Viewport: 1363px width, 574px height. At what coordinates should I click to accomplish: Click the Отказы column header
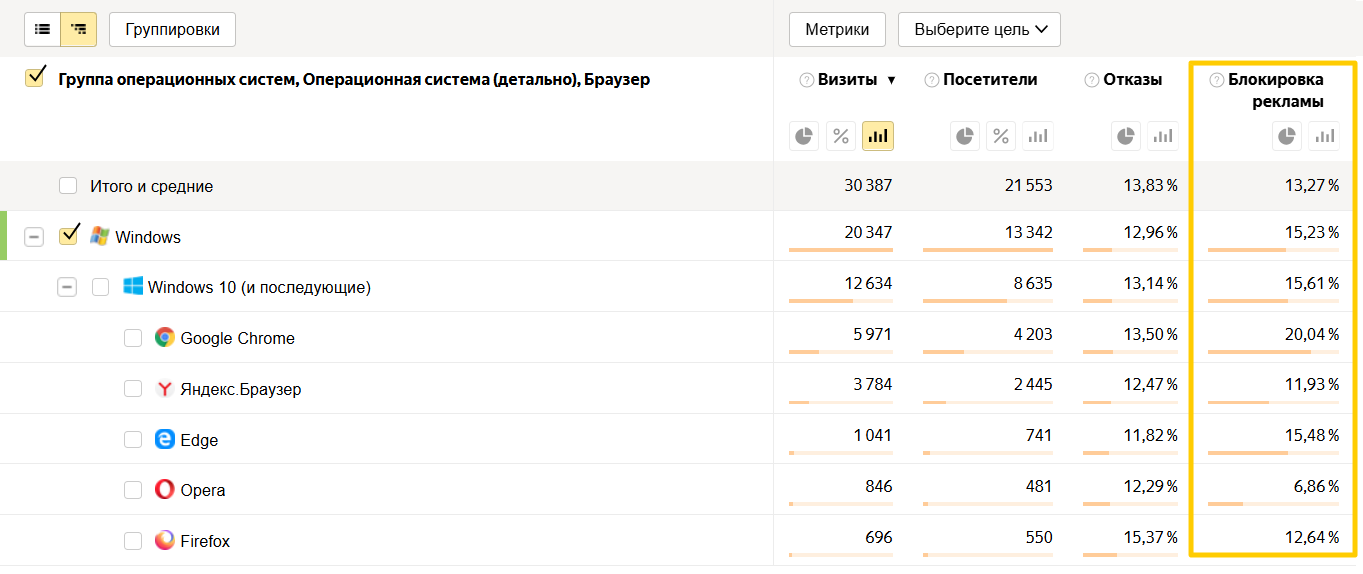point(1132,80)
